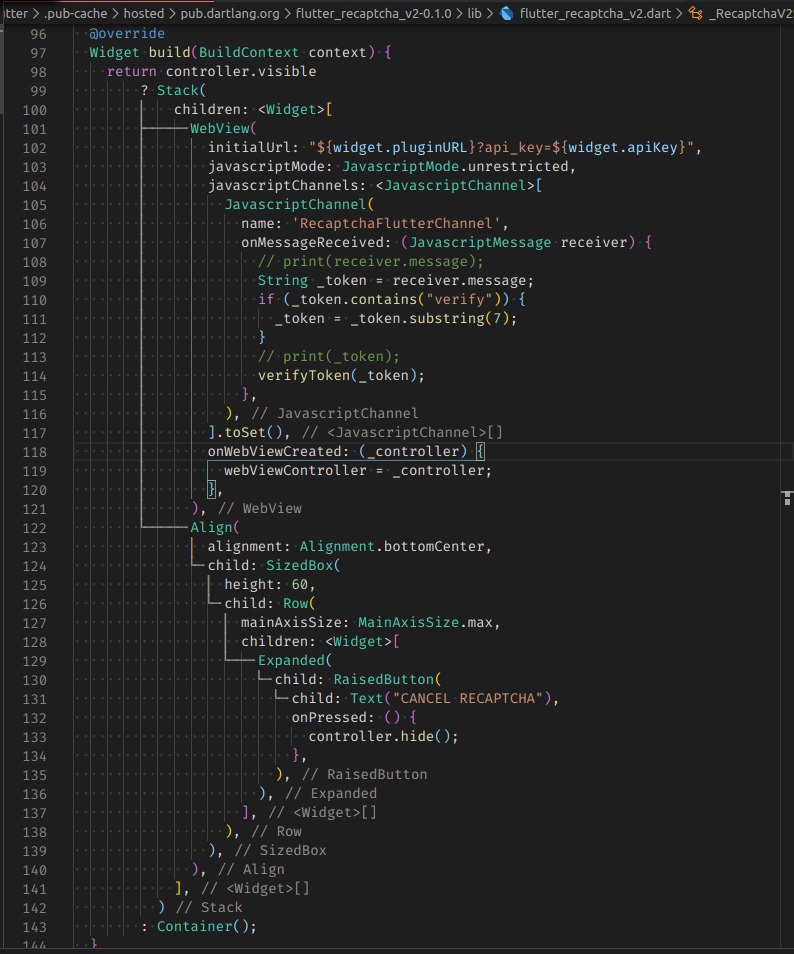794x954 pixels.
Task: Click 'onWebViewCreated:' parameter
Action: tap(279, 451)
